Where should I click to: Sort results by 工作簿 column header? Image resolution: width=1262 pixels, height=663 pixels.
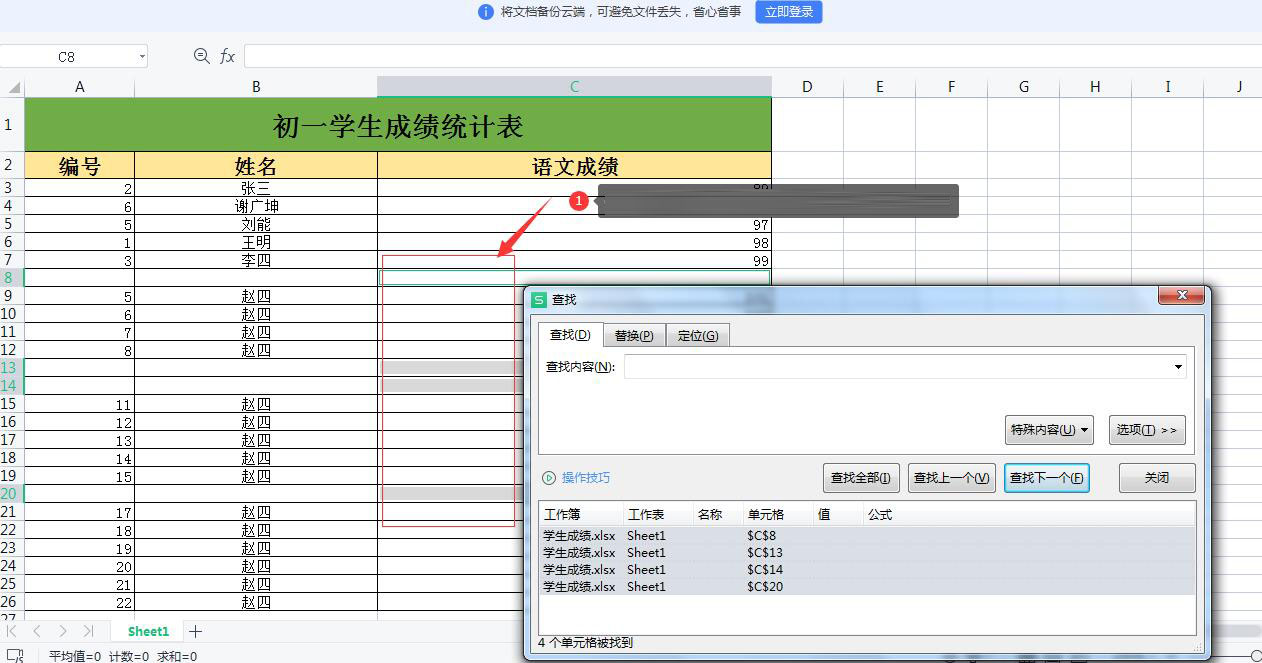[x=581, y=514]
